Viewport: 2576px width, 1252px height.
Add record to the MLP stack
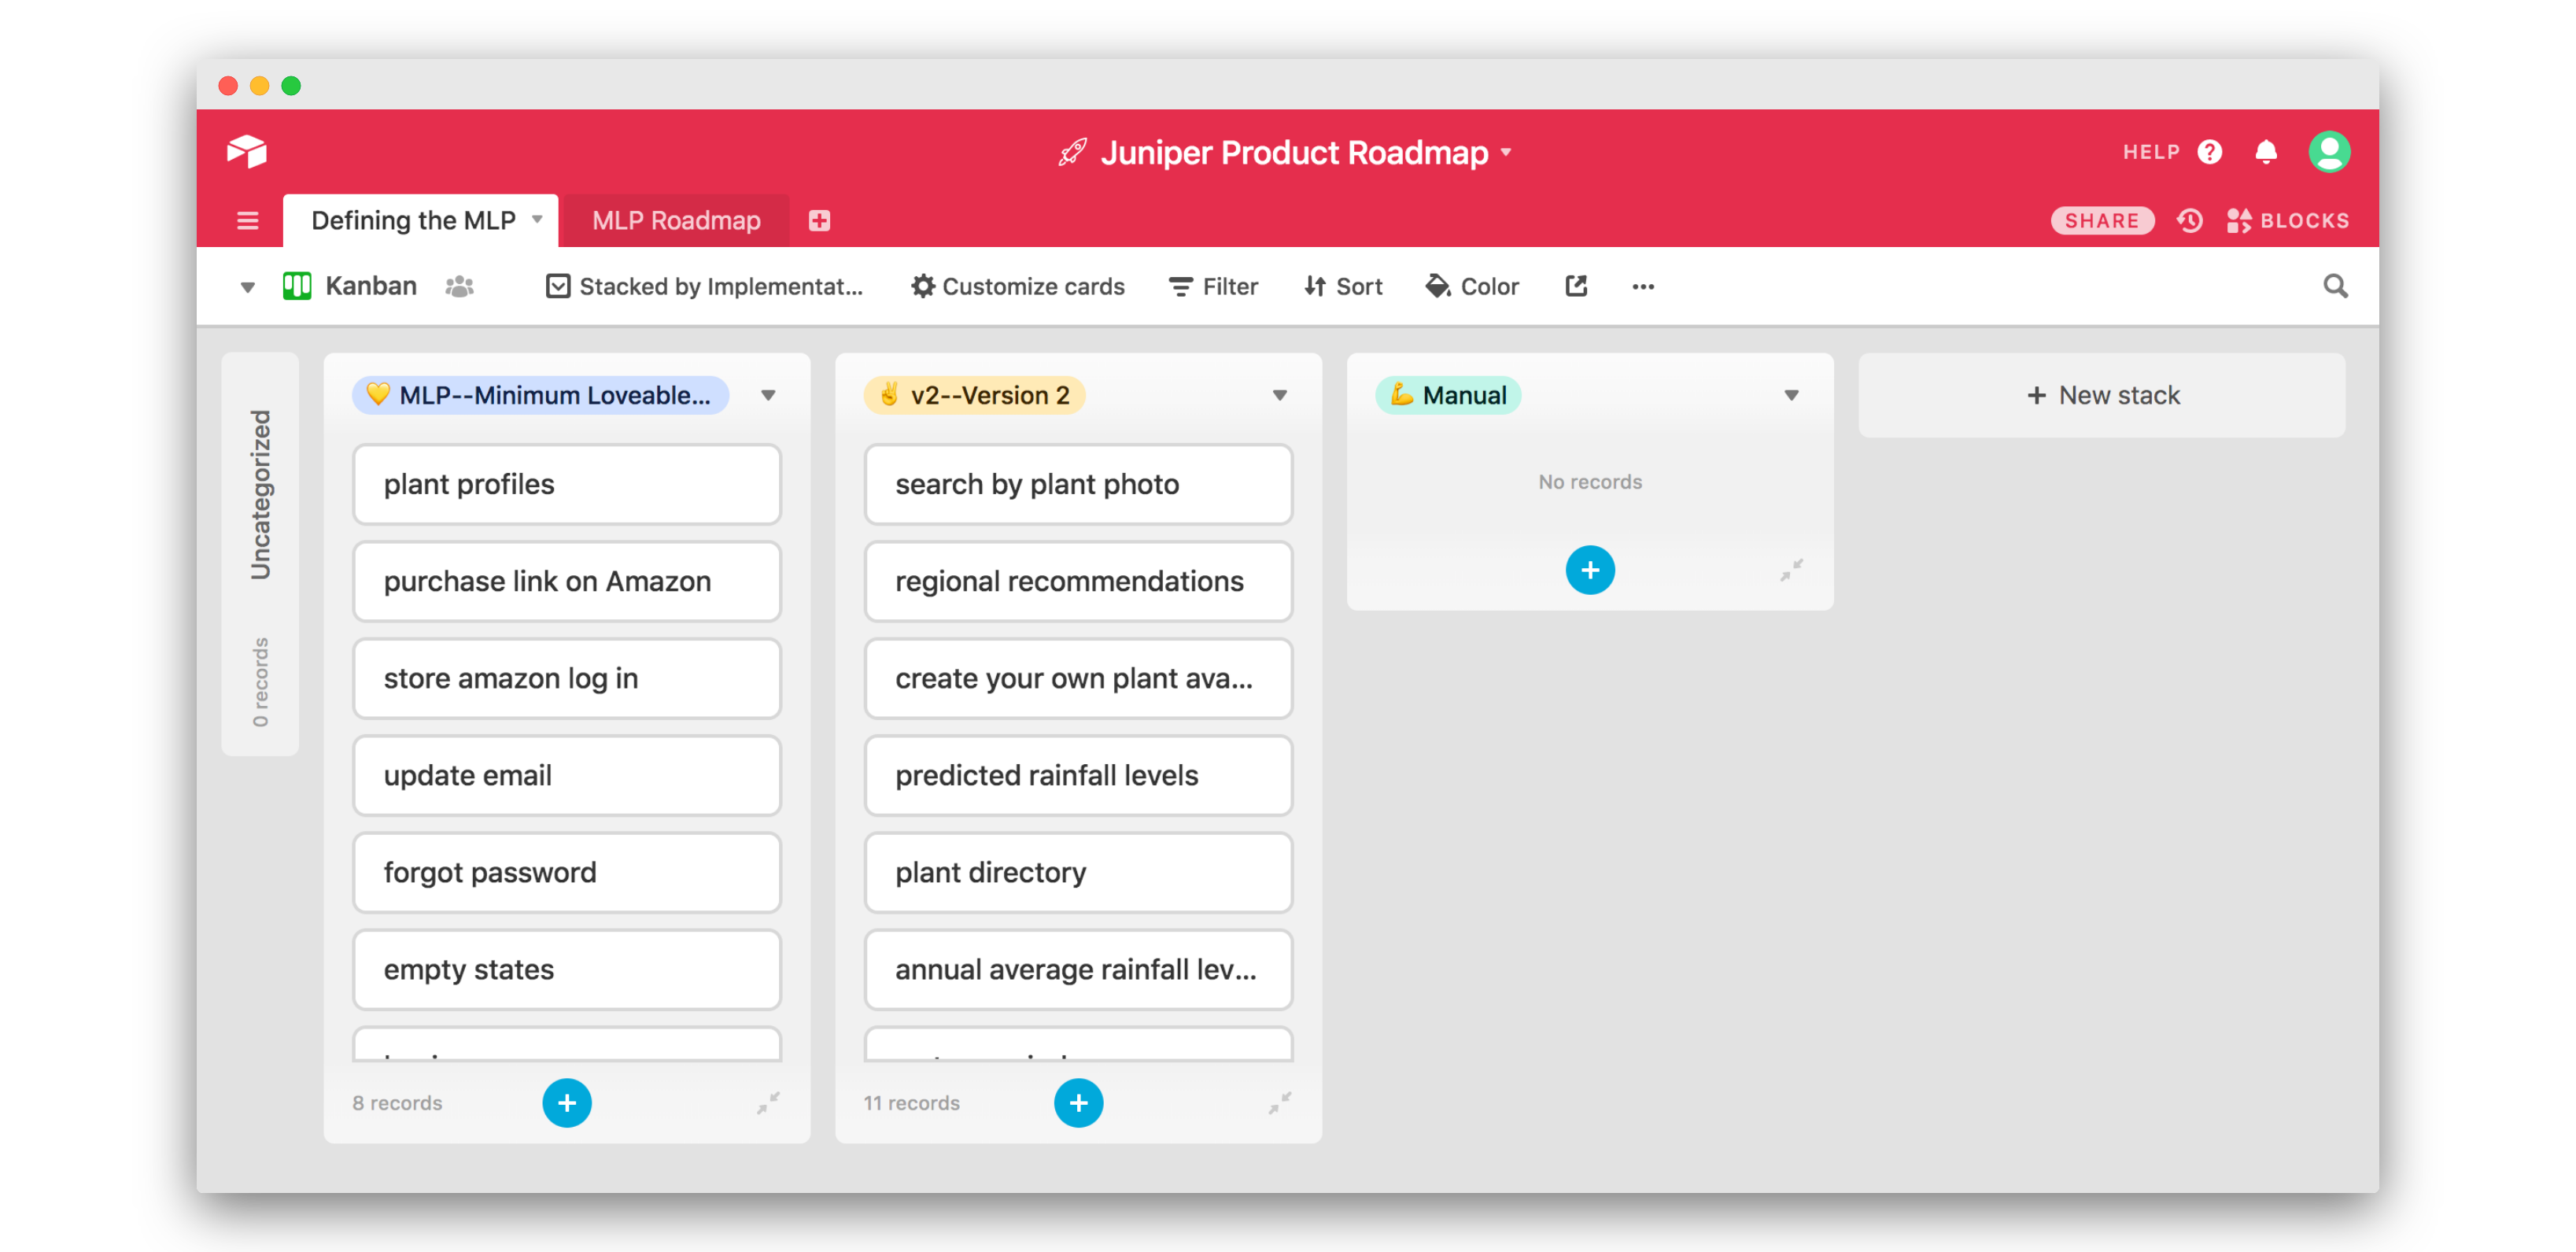[x=566, y=1102]
